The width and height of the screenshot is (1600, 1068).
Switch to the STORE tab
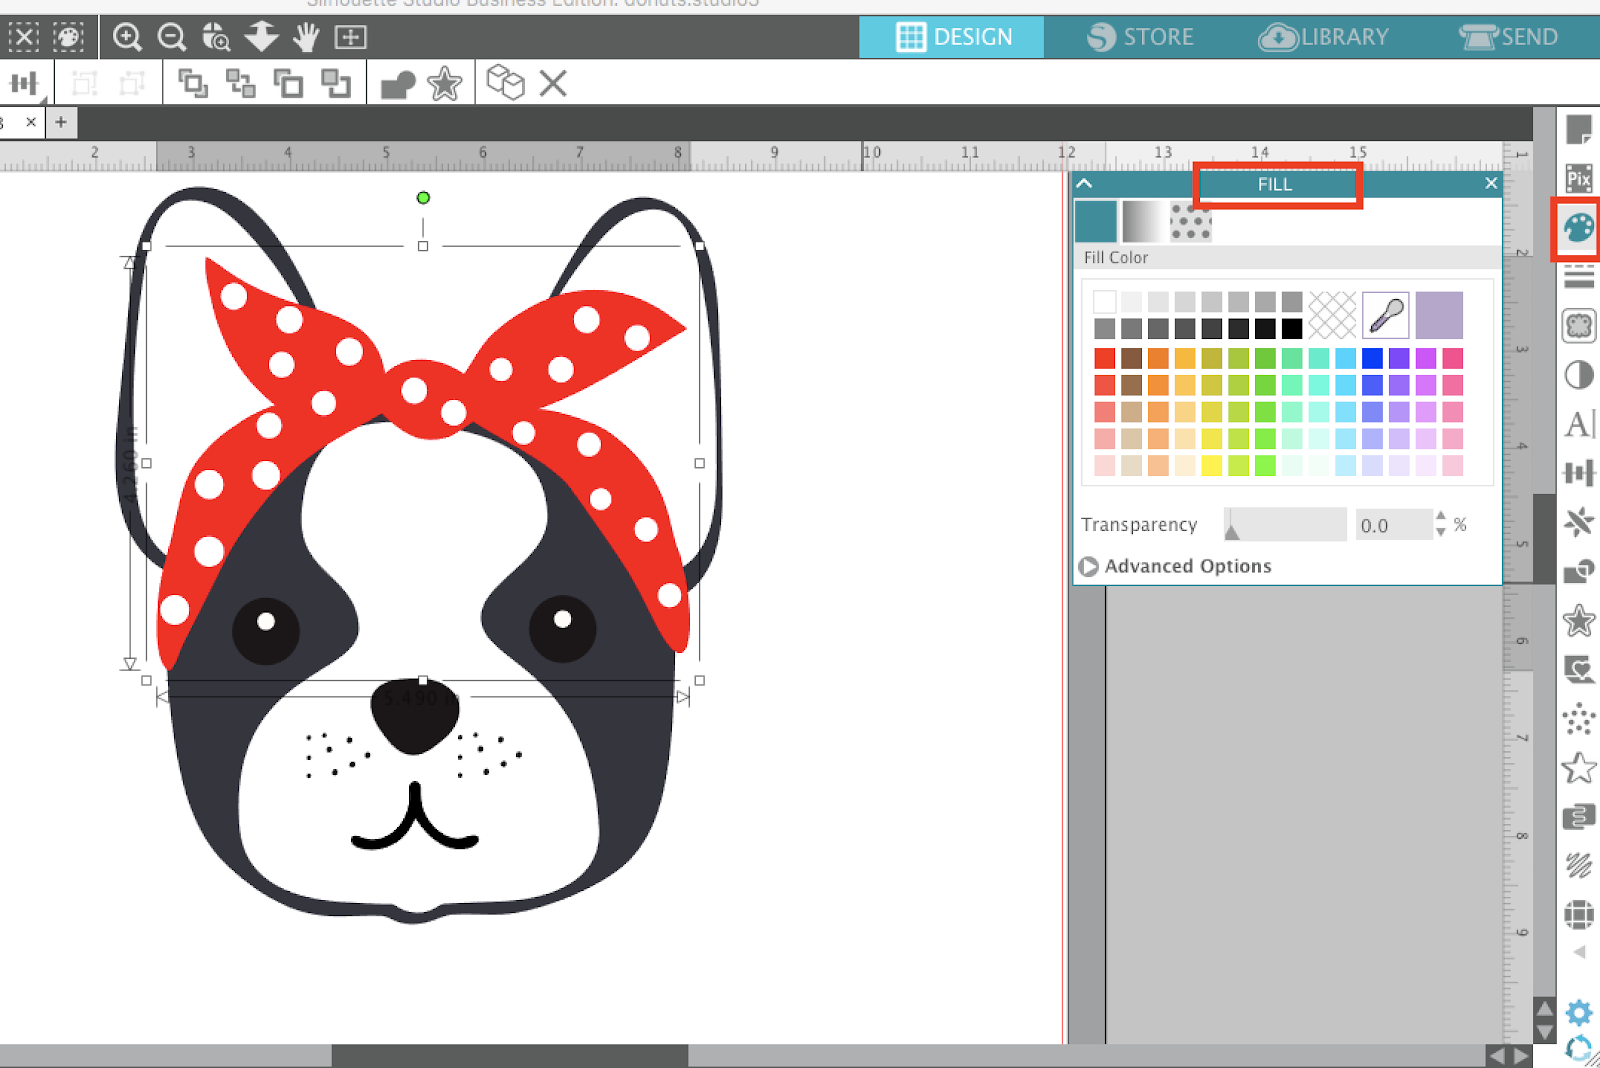click(x=1140, y=37)
